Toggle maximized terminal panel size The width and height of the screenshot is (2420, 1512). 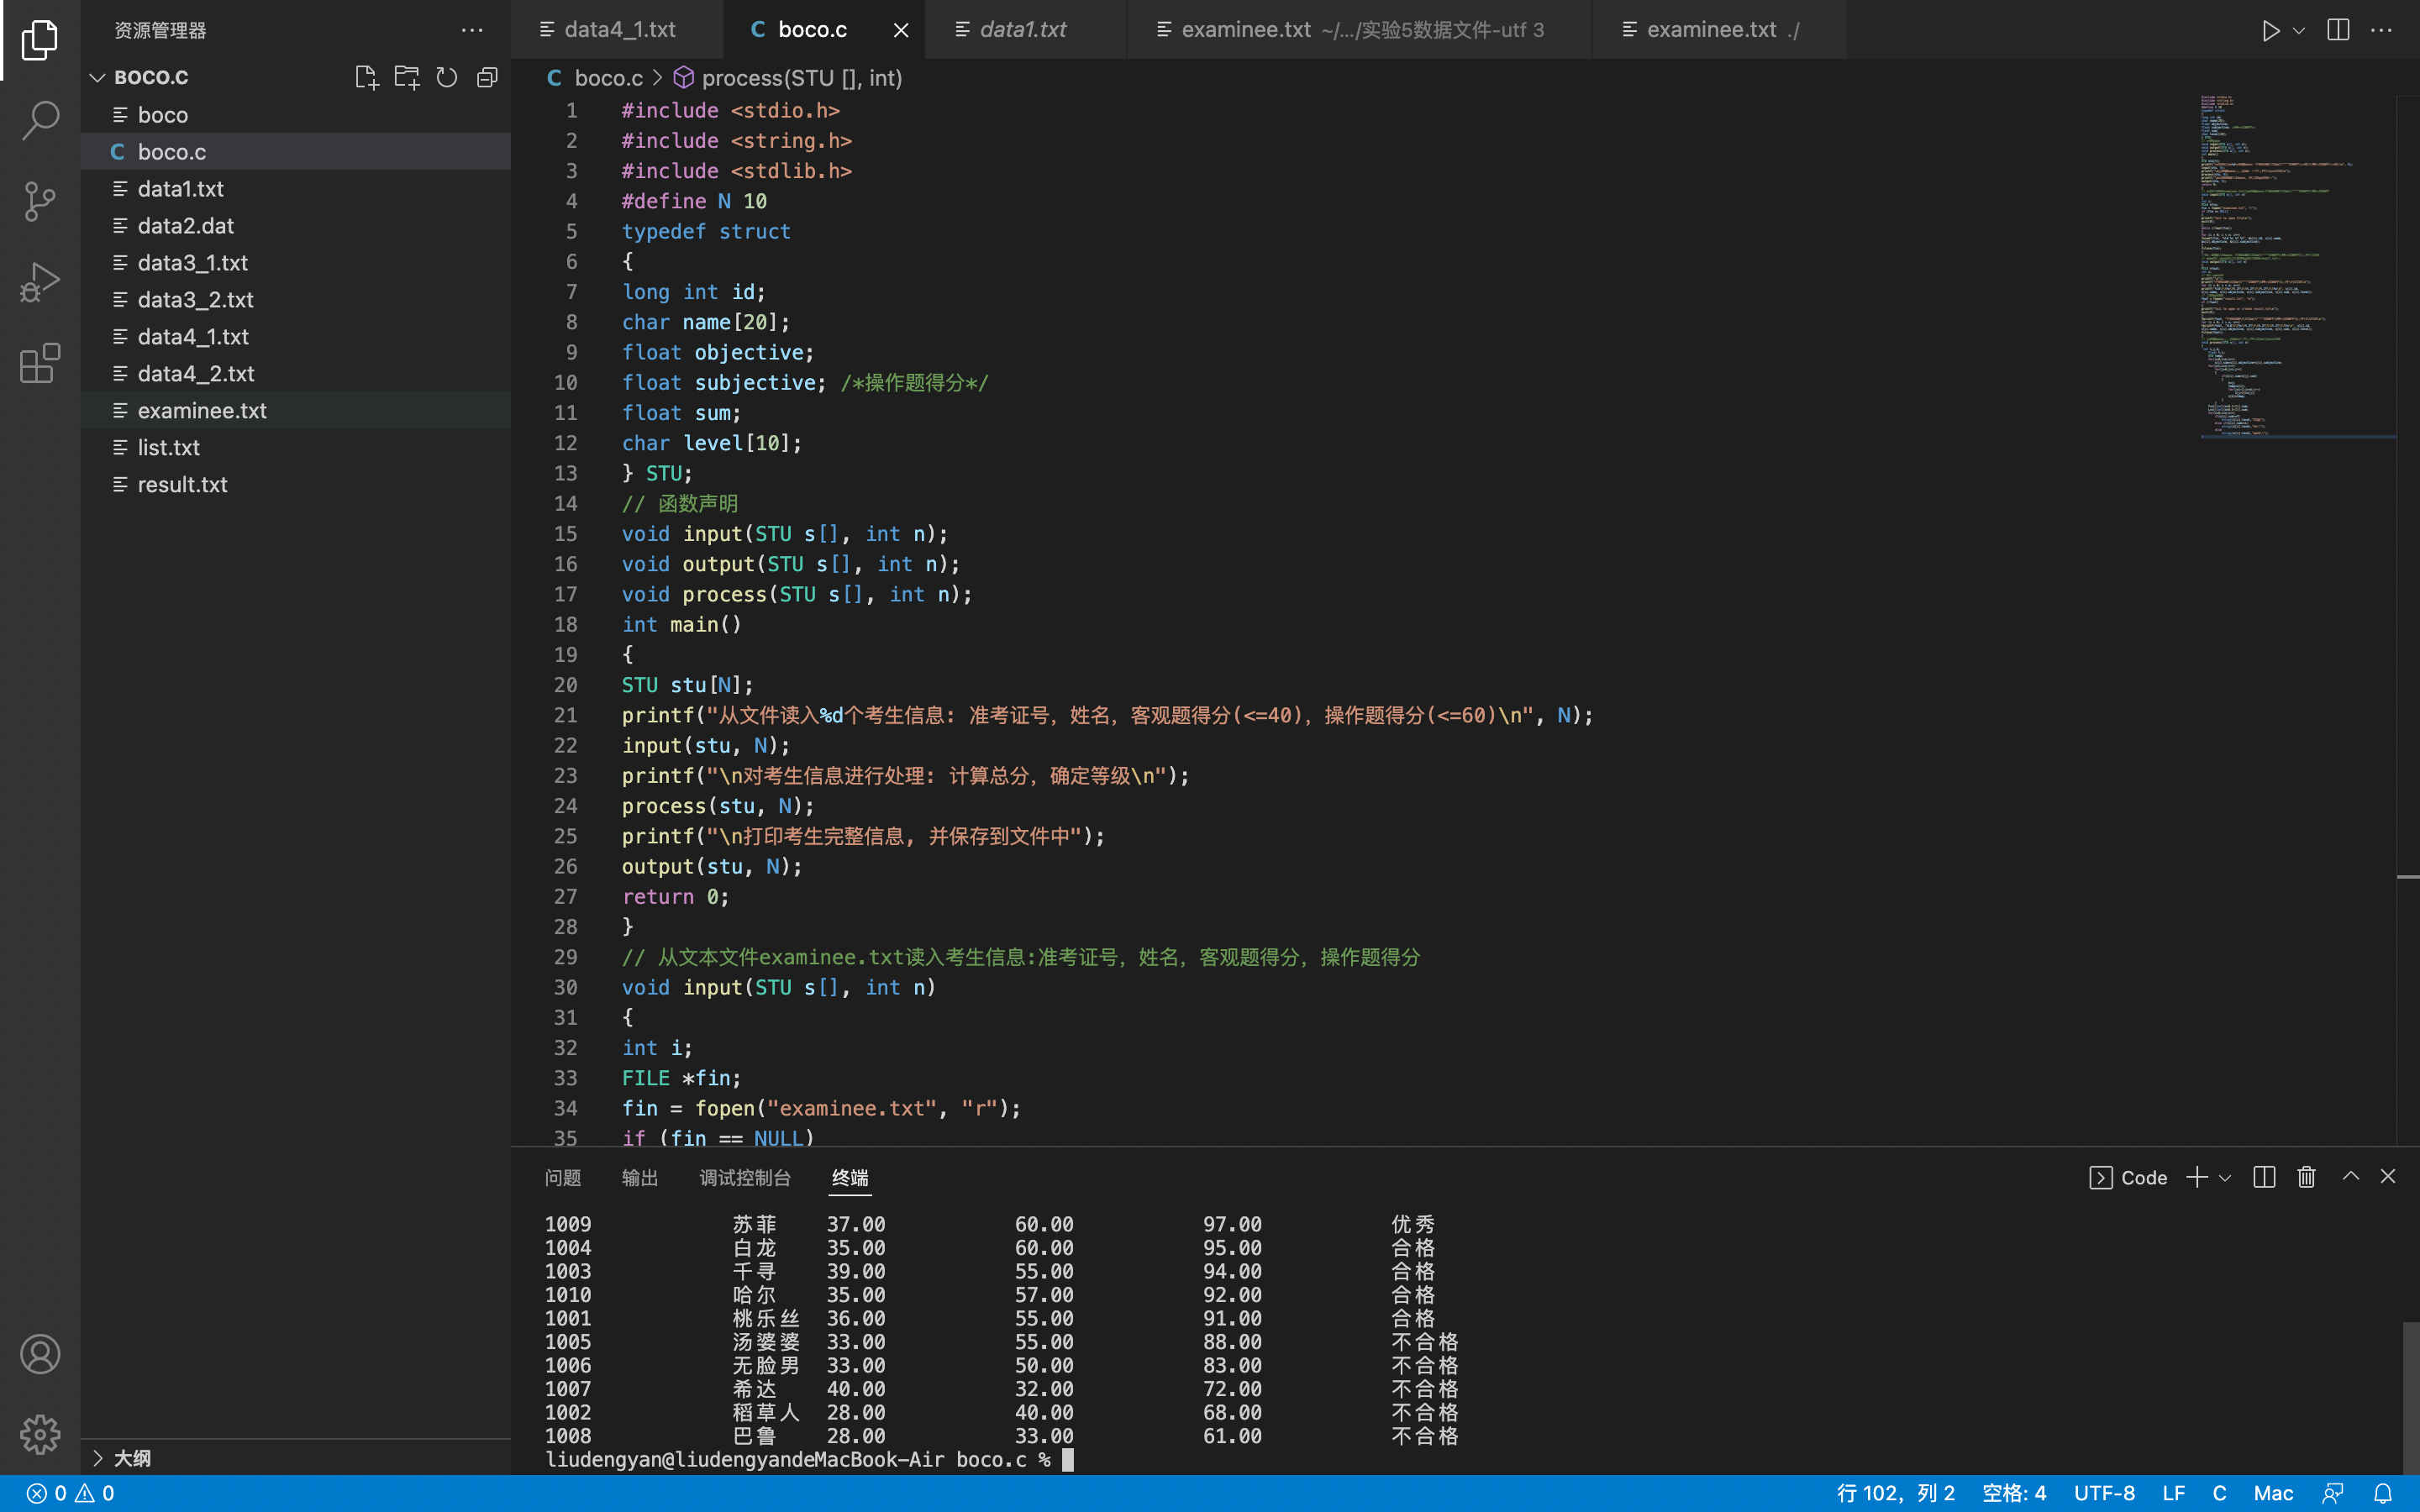tap(2351, 1177)
